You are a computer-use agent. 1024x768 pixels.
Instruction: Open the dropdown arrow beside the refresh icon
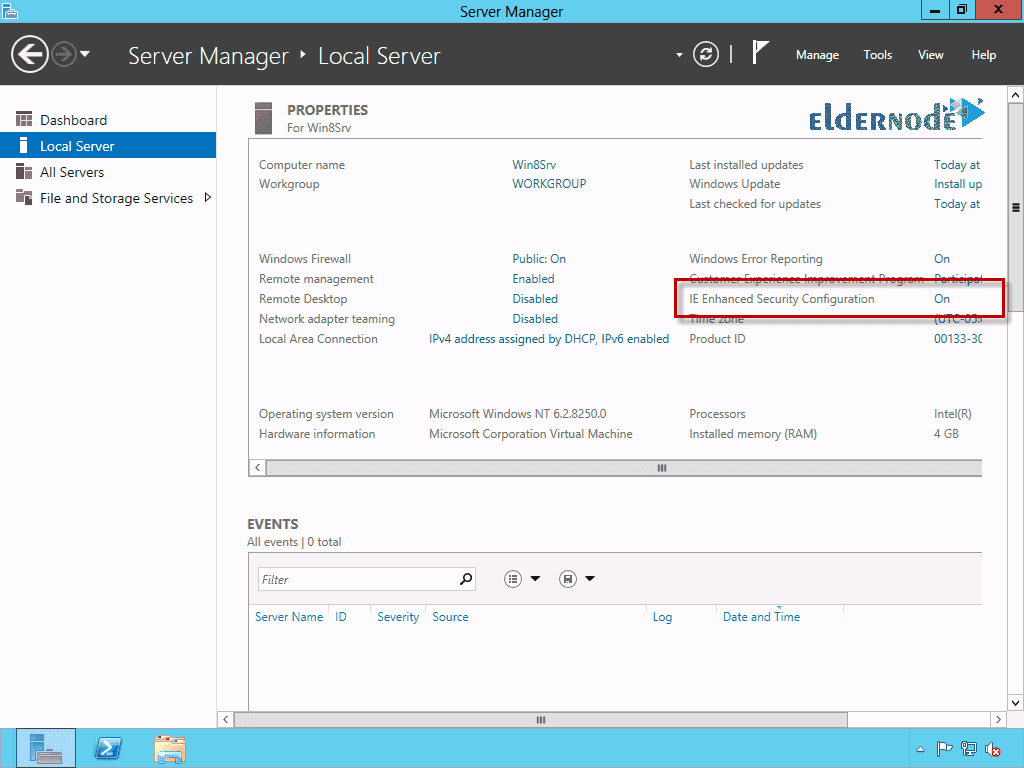click(x=679, y=55)
